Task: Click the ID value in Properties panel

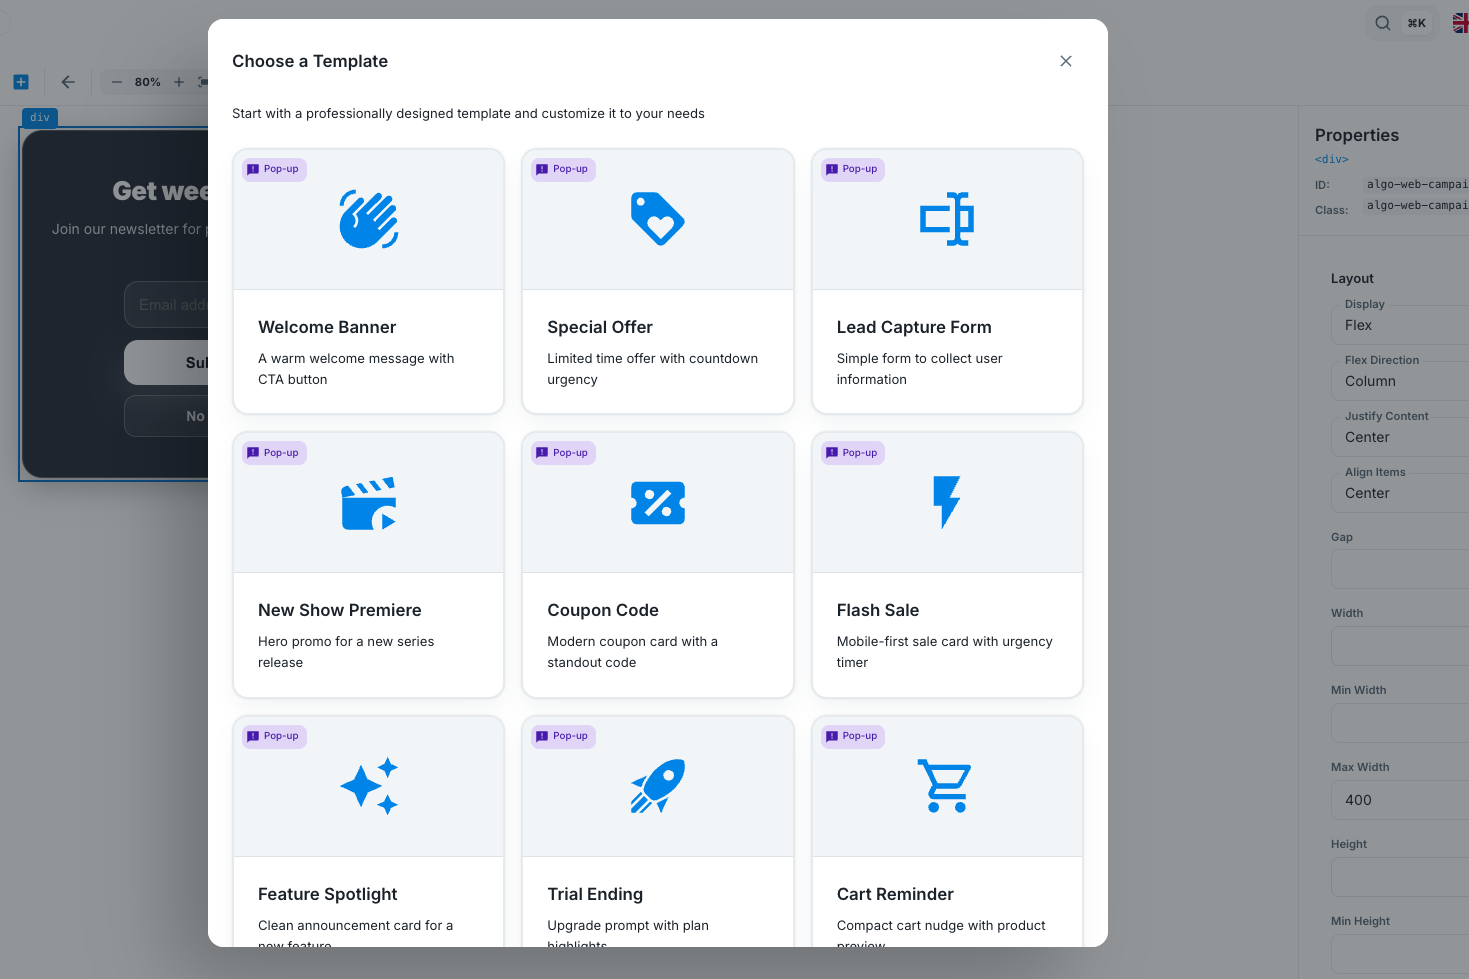Action: click(1417, 184)
